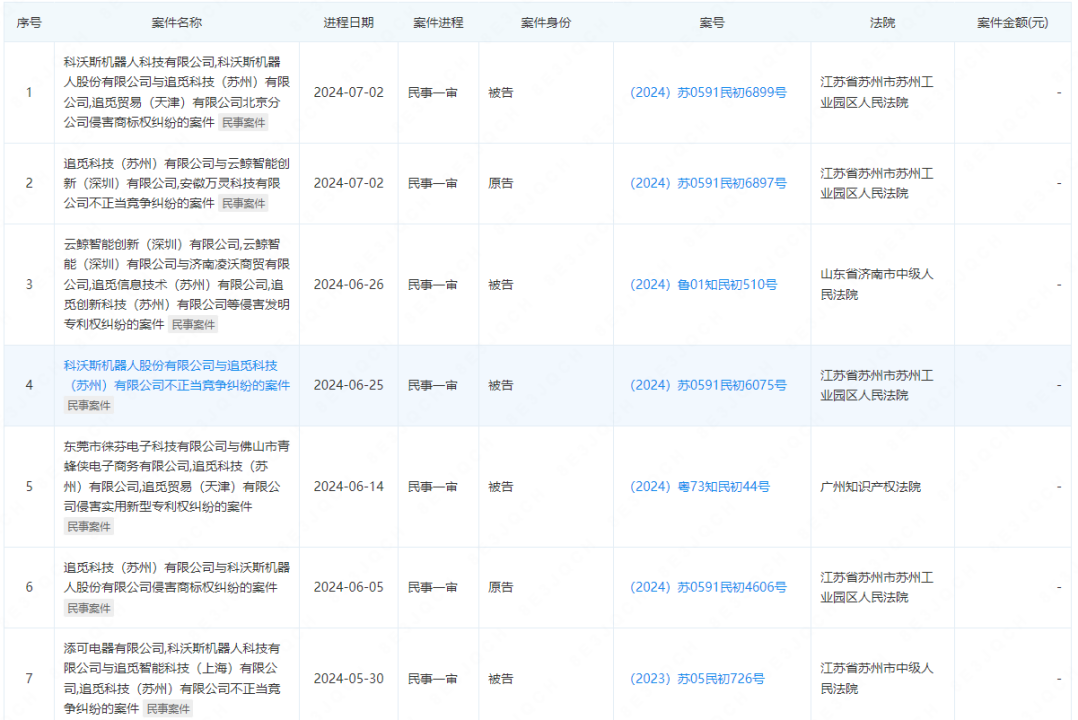Click 民事案件 tag in row 2
The height and width of the screenshot is (720, 1078).
(243, 204)
